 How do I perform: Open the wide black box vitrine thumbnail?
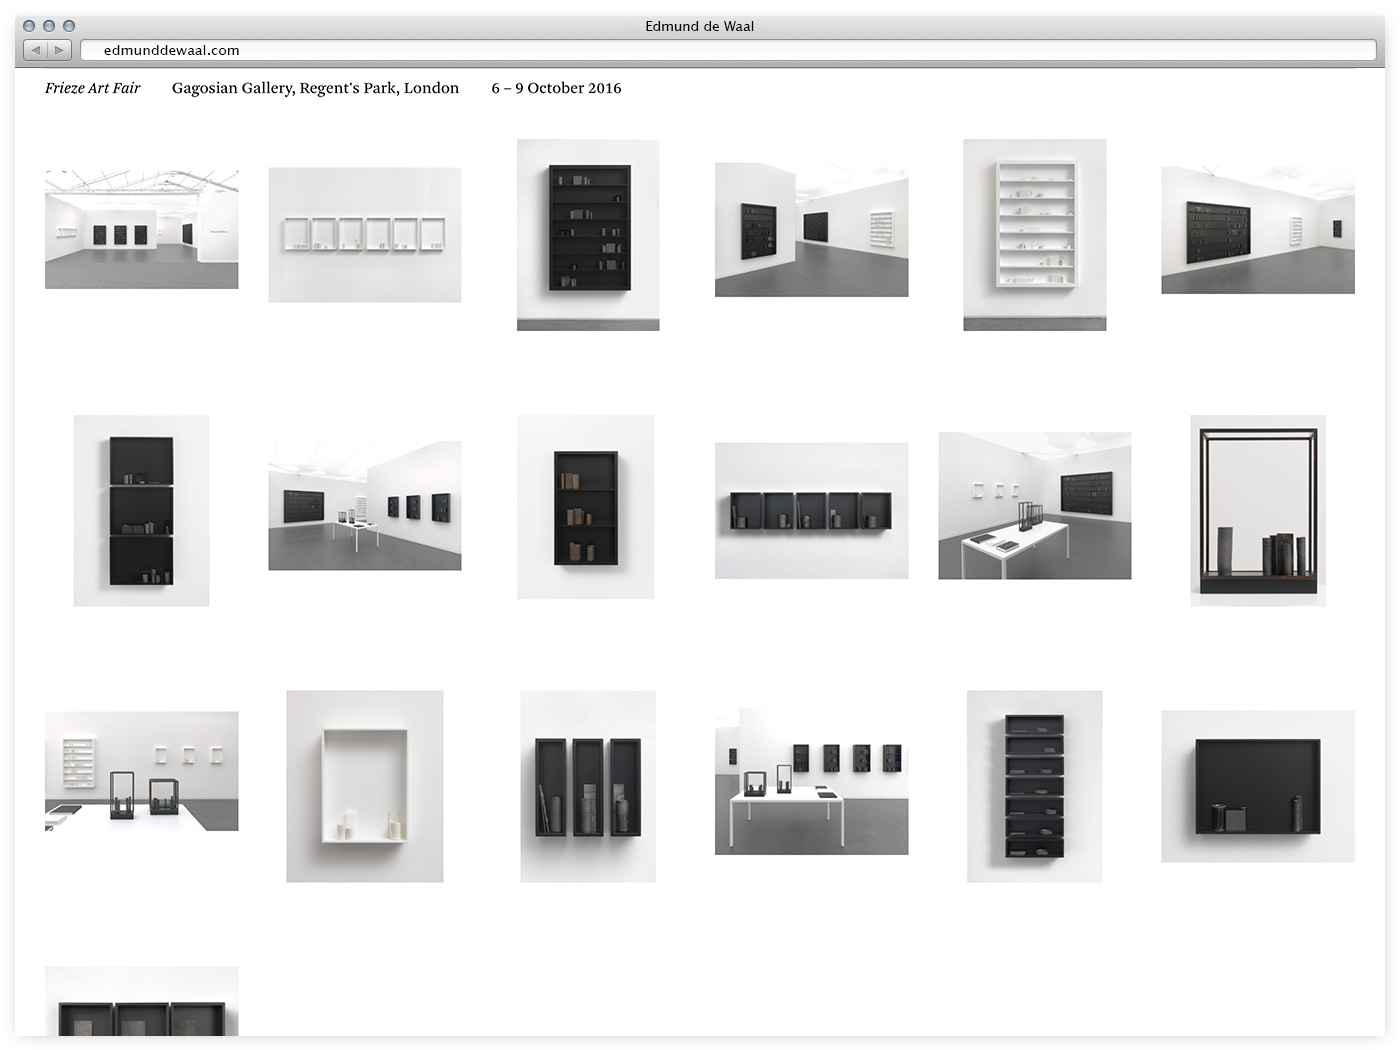pyautogui.click(x=1257, y=786)
